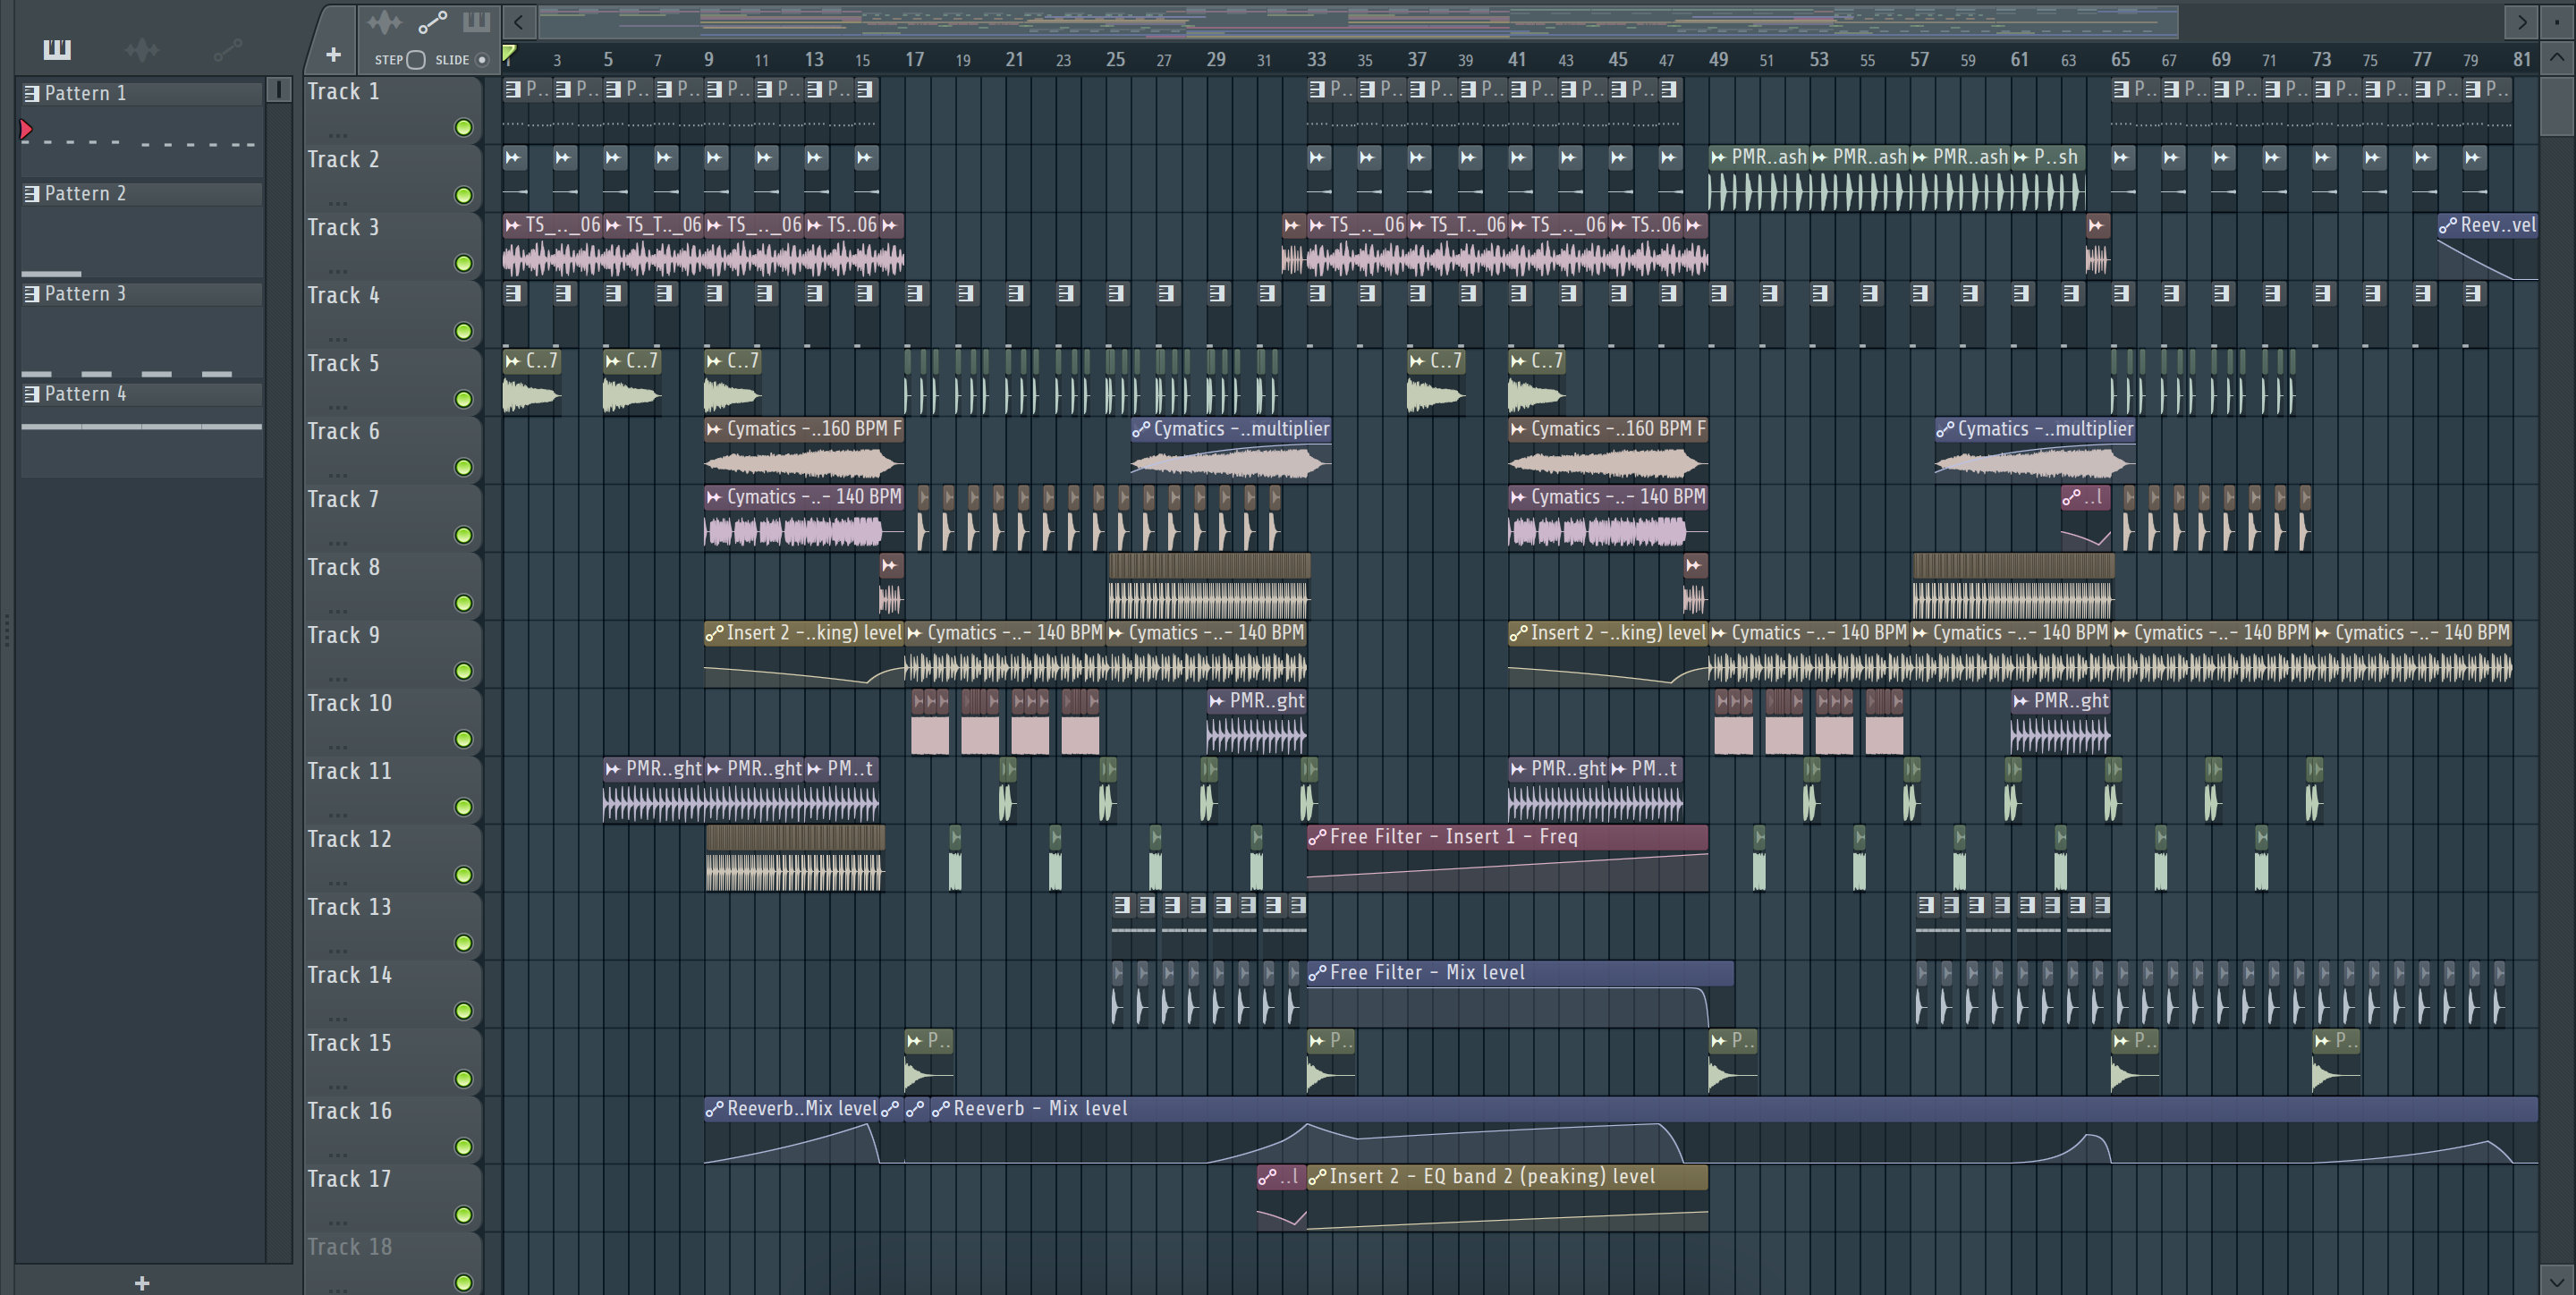
Task: Click automation icon of small clip on Track 7
Action: 2072,497
